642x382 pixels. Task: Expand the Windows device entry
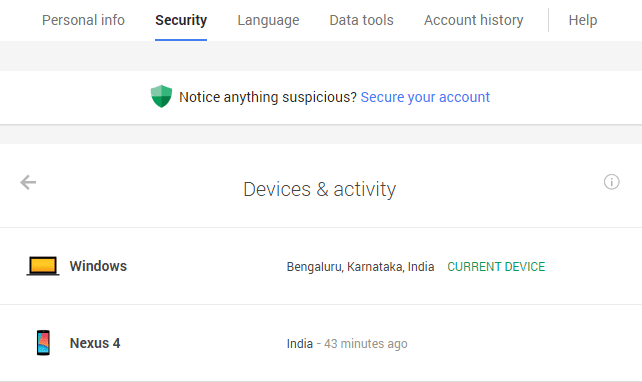[x=321, y=266]
